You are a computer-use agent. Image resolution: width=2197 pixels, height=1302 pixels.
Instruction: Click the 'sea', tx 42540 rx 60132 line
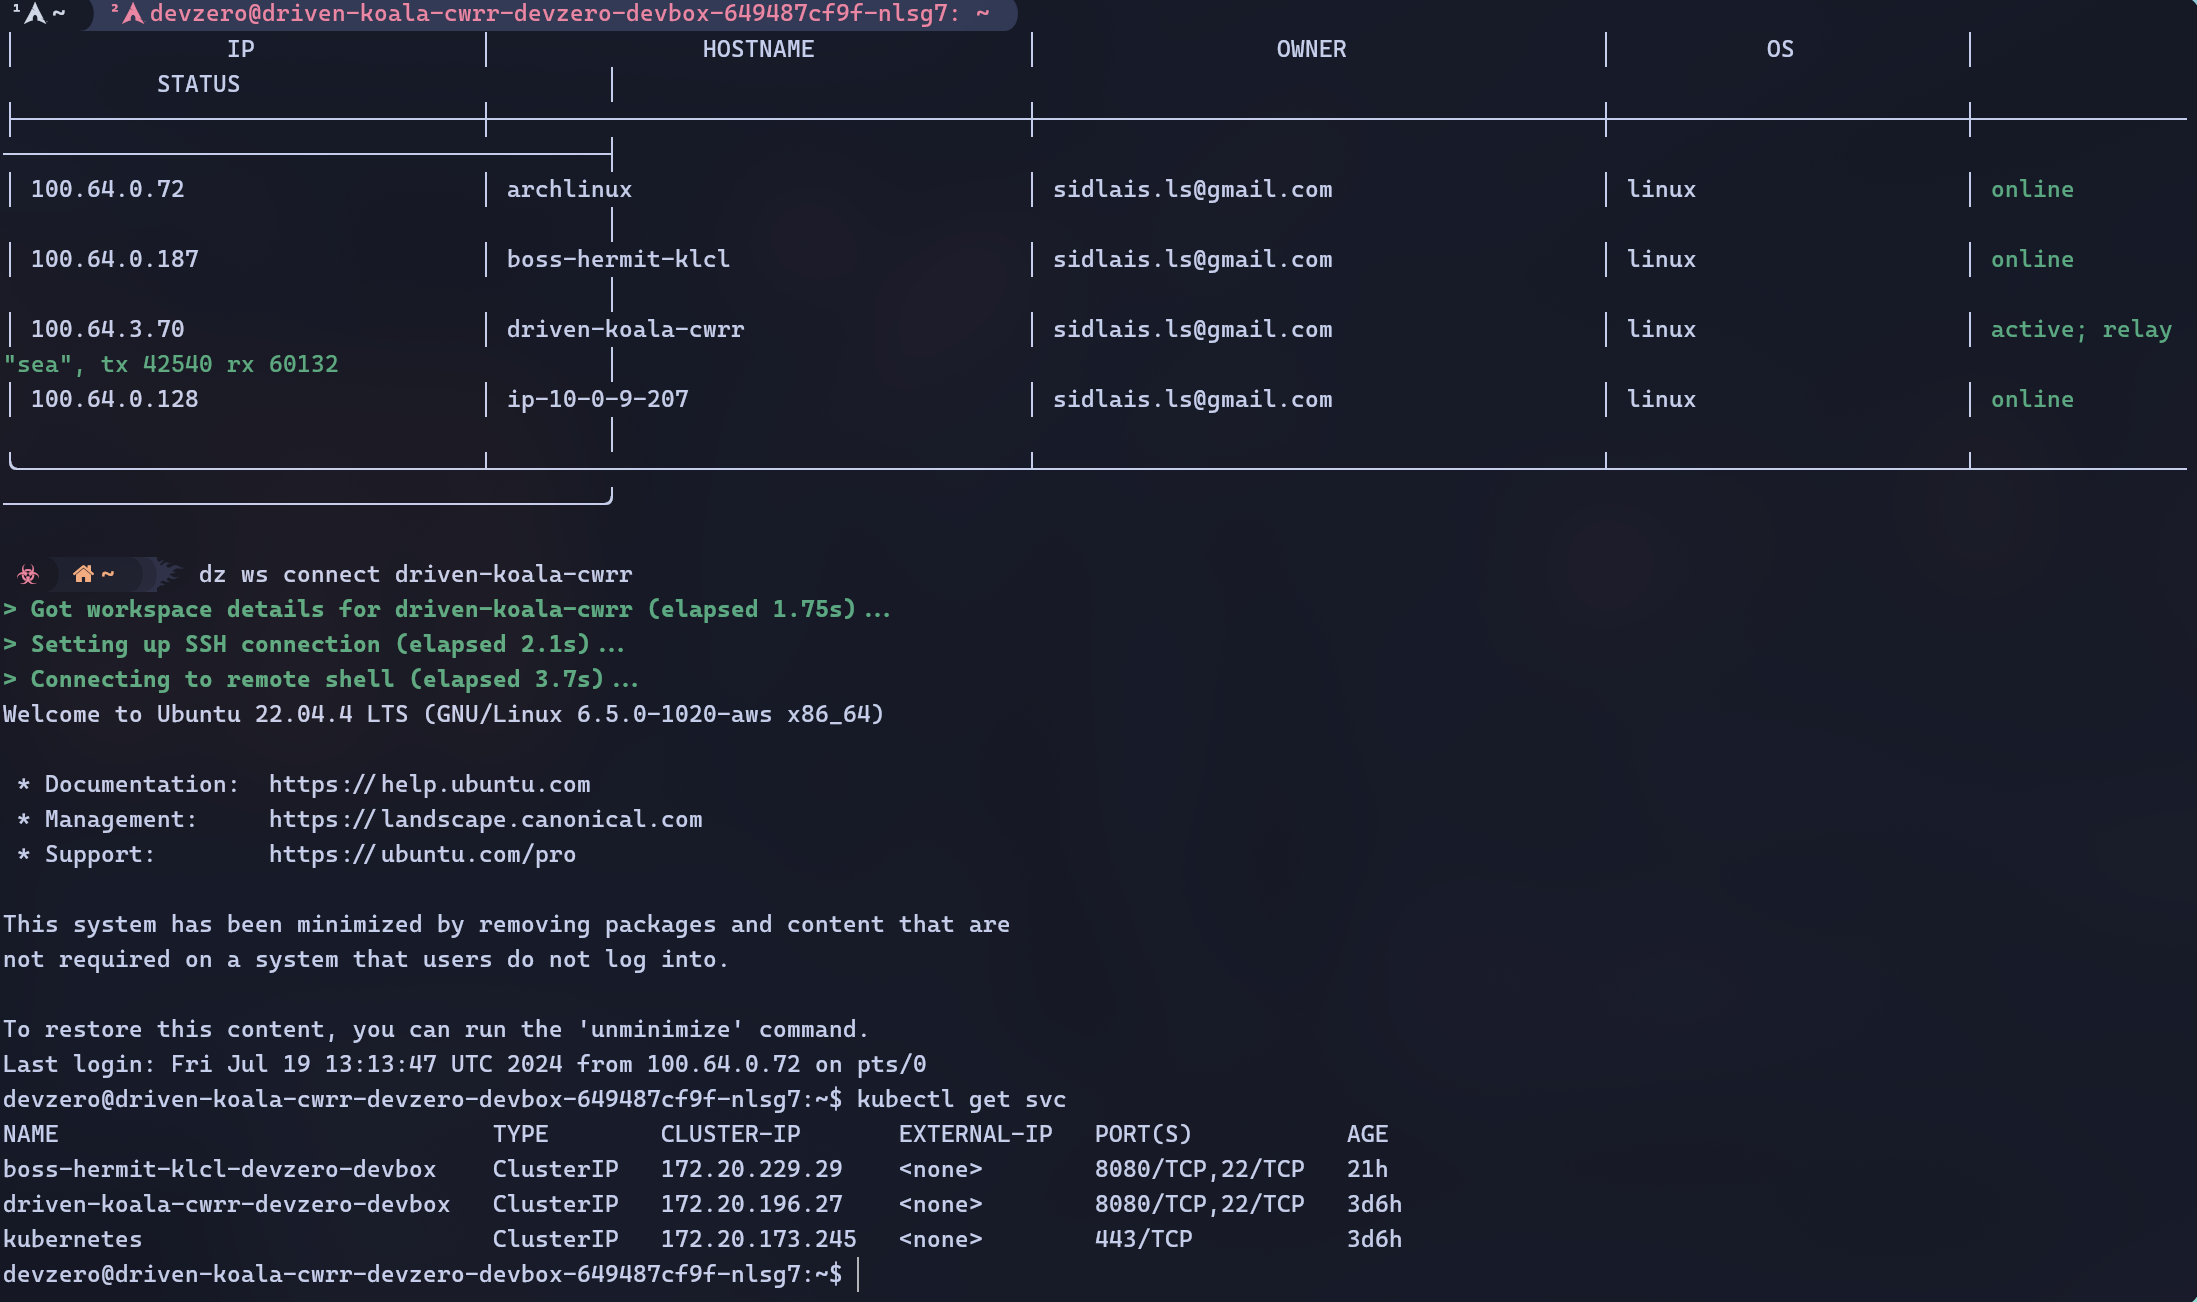170,364
